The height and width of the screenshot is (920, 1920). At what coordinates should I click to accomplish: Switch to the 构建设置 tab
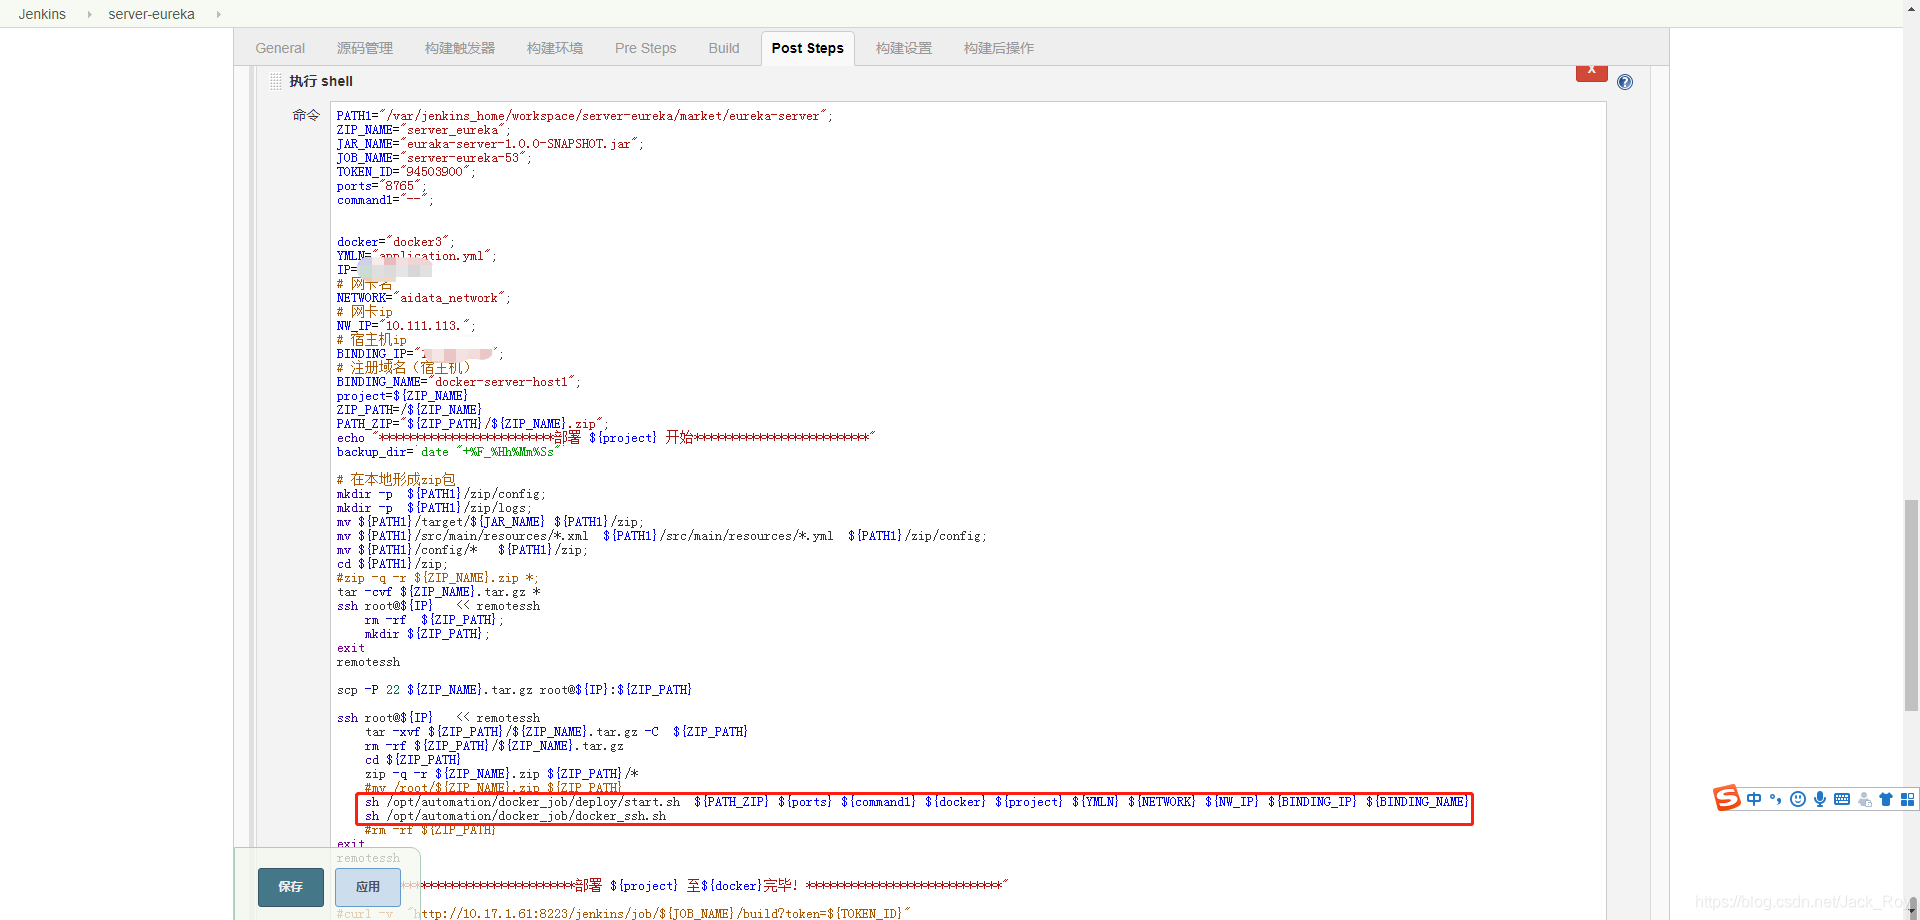(904, 48)
